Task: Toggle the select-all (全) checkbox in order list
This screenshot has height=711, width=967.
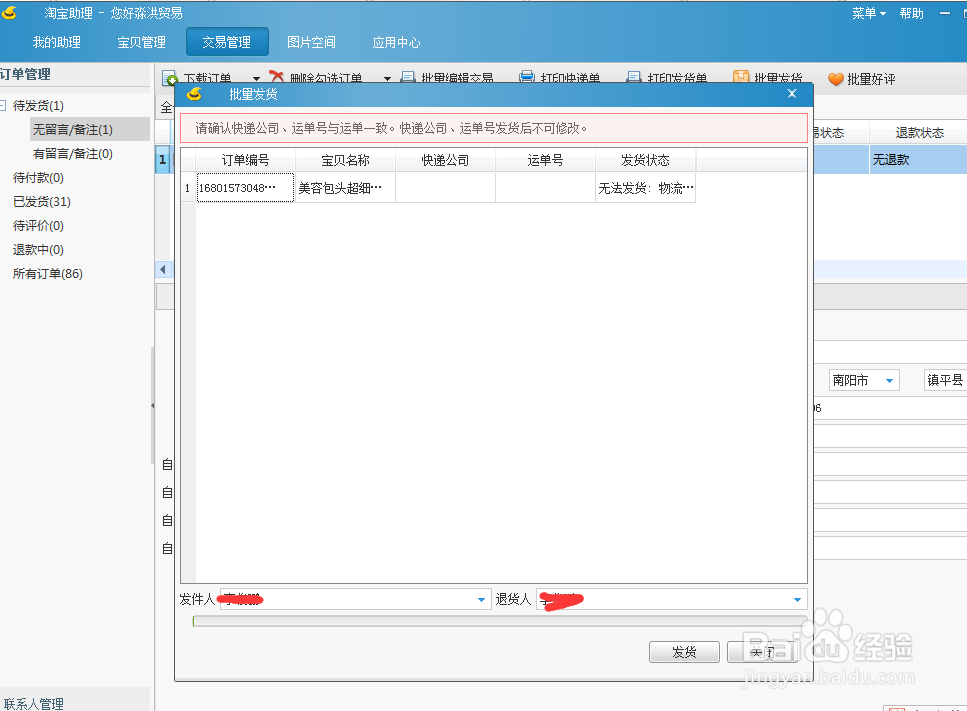Action: (x=165, y=108)
